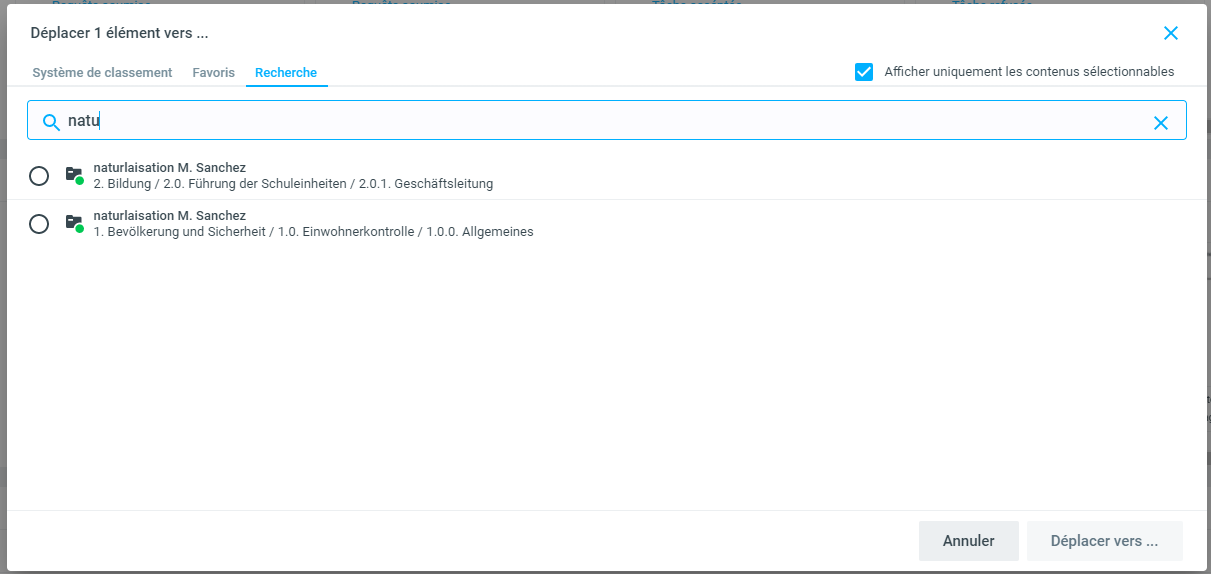The width and height of the screenshot is (1211, 574).
Task: Uncheck the selectable contents only checkbox
Action: tap(864, 72)
